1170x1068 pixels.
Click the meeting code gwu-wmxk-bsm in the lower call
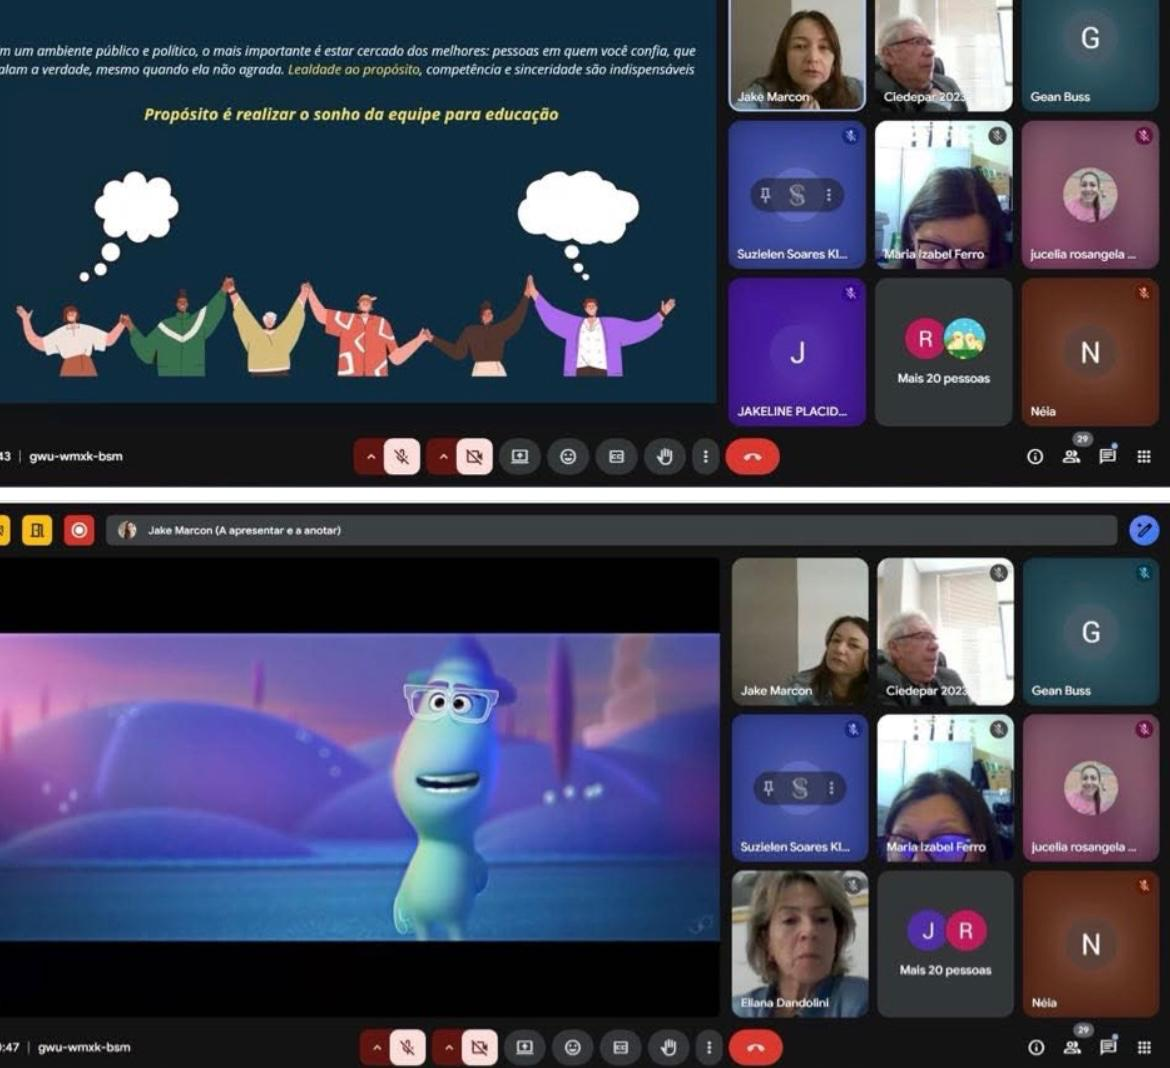pyautogui.click(x=84, y=1047)
